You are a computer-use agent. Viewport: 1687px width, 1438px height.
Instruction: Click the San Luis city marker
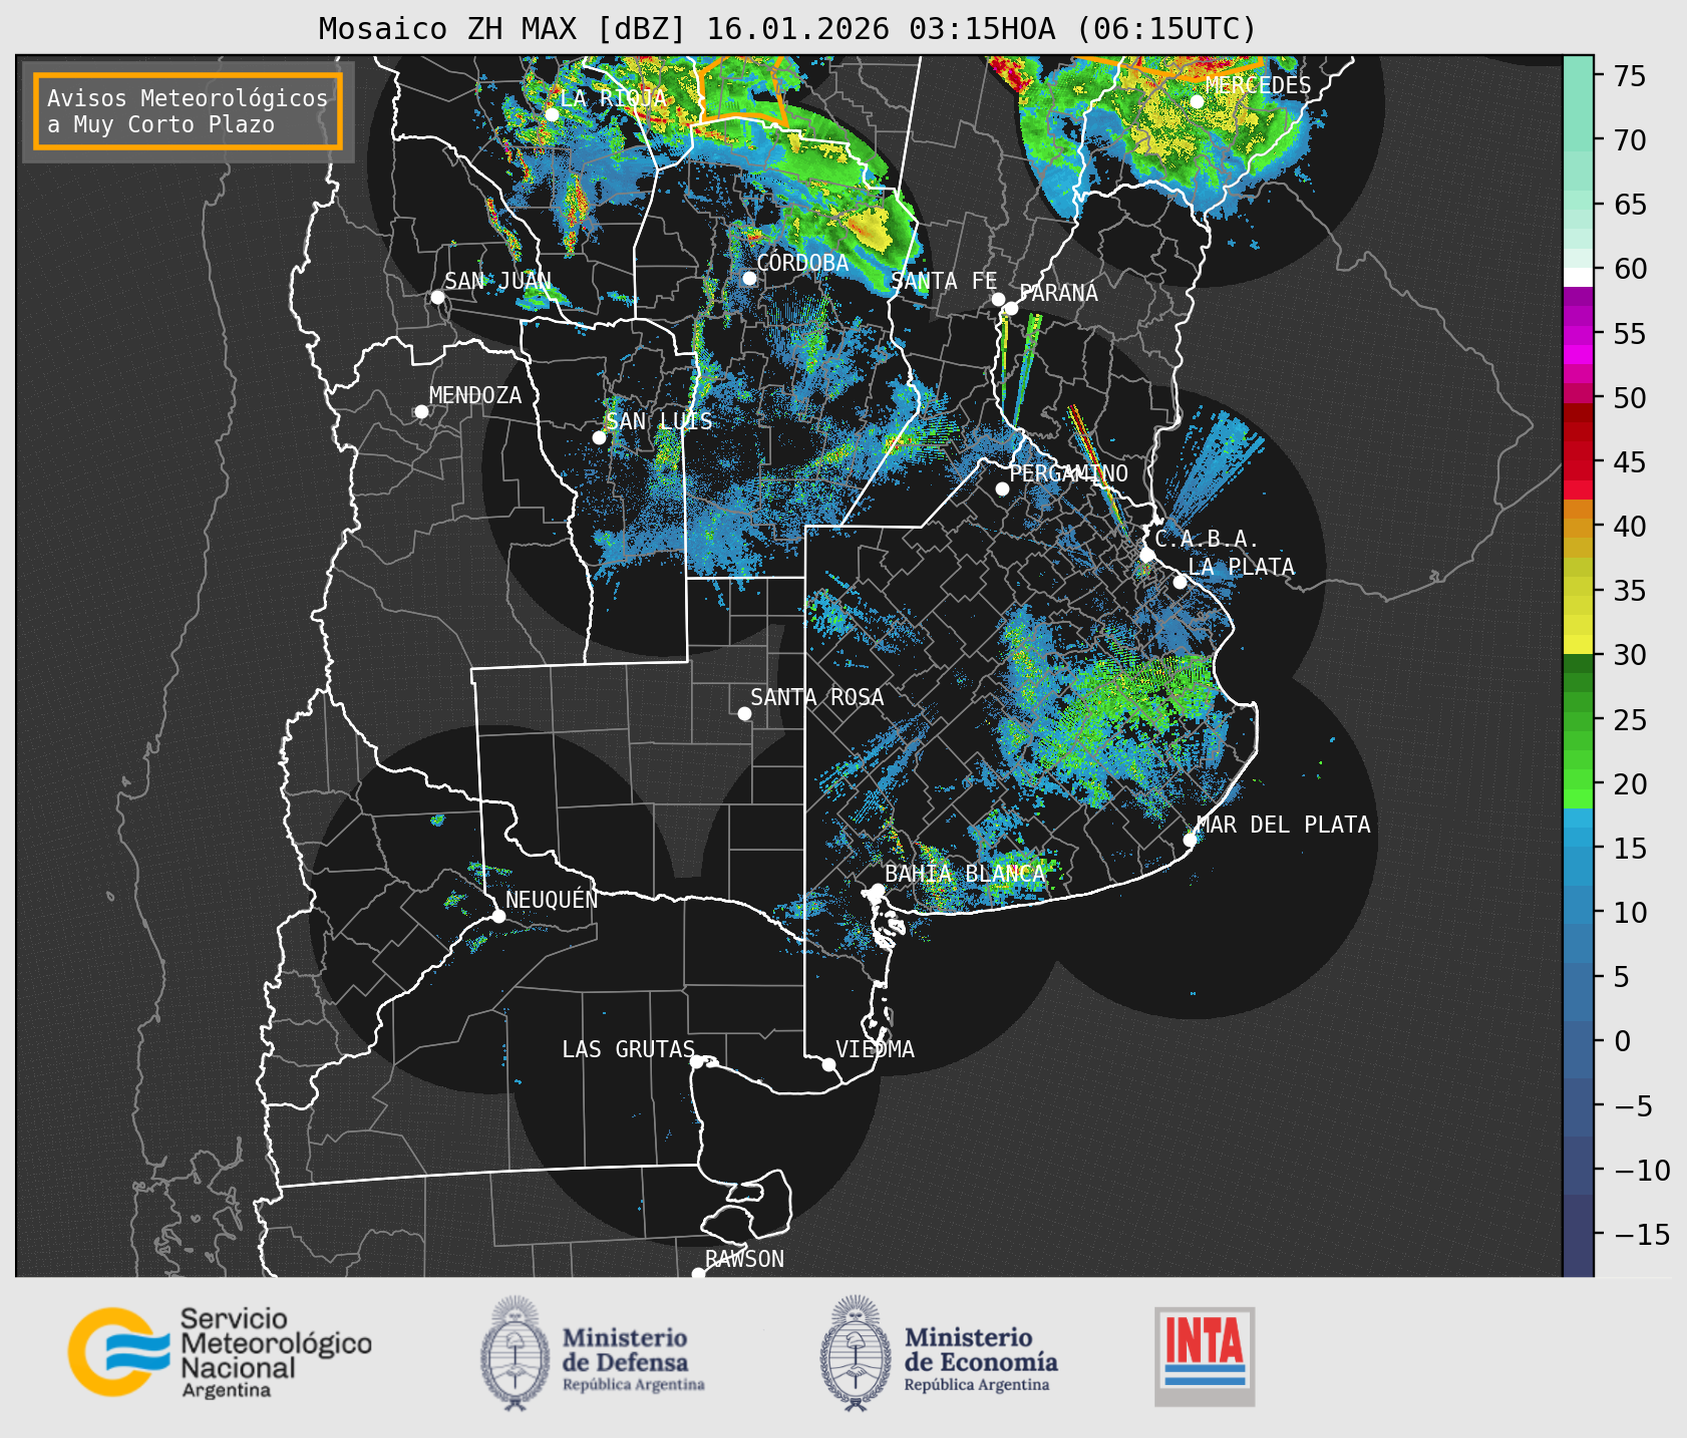point(599,437)
